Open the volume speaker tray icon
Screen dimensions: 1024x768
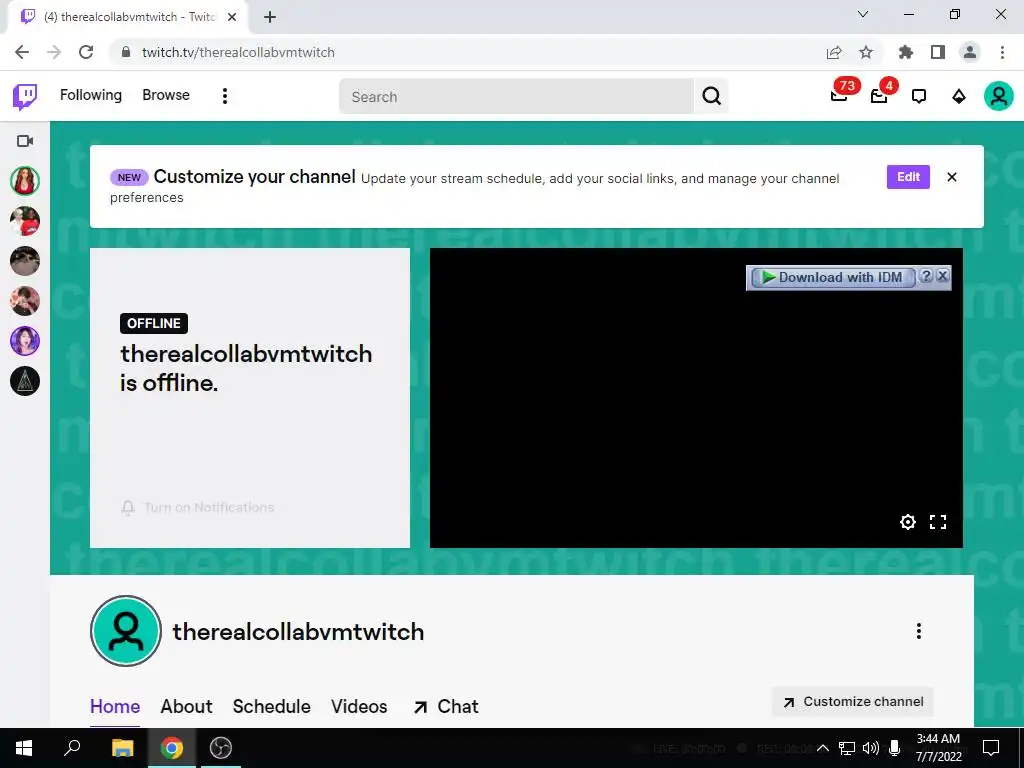[x=871, y=748]
